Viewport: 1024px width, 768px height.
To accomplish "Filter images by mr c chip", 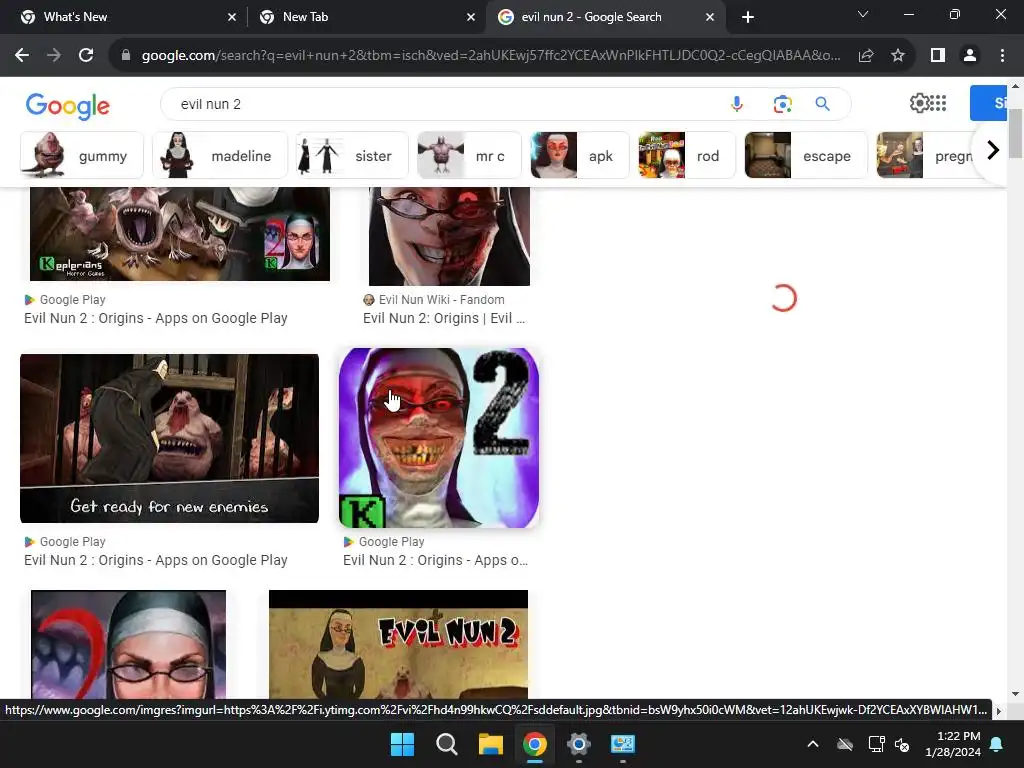I will pyautogui.click(x=470, y=155).
